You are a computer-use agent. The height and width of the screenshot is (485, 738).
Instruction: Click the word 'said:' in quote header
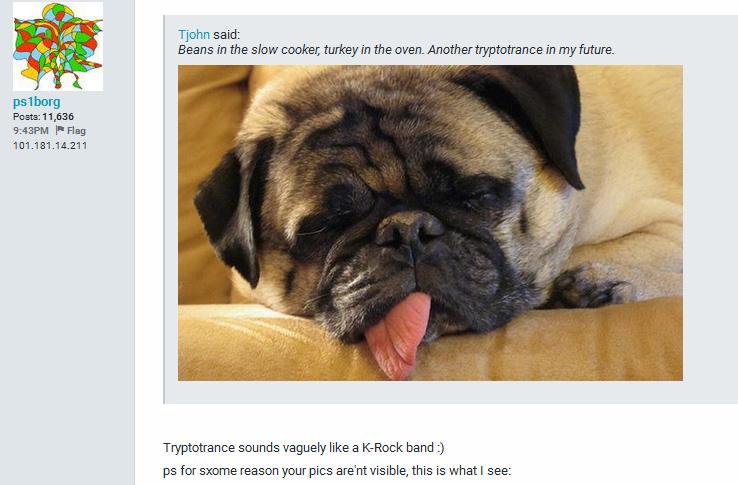[x=226, y=34]
